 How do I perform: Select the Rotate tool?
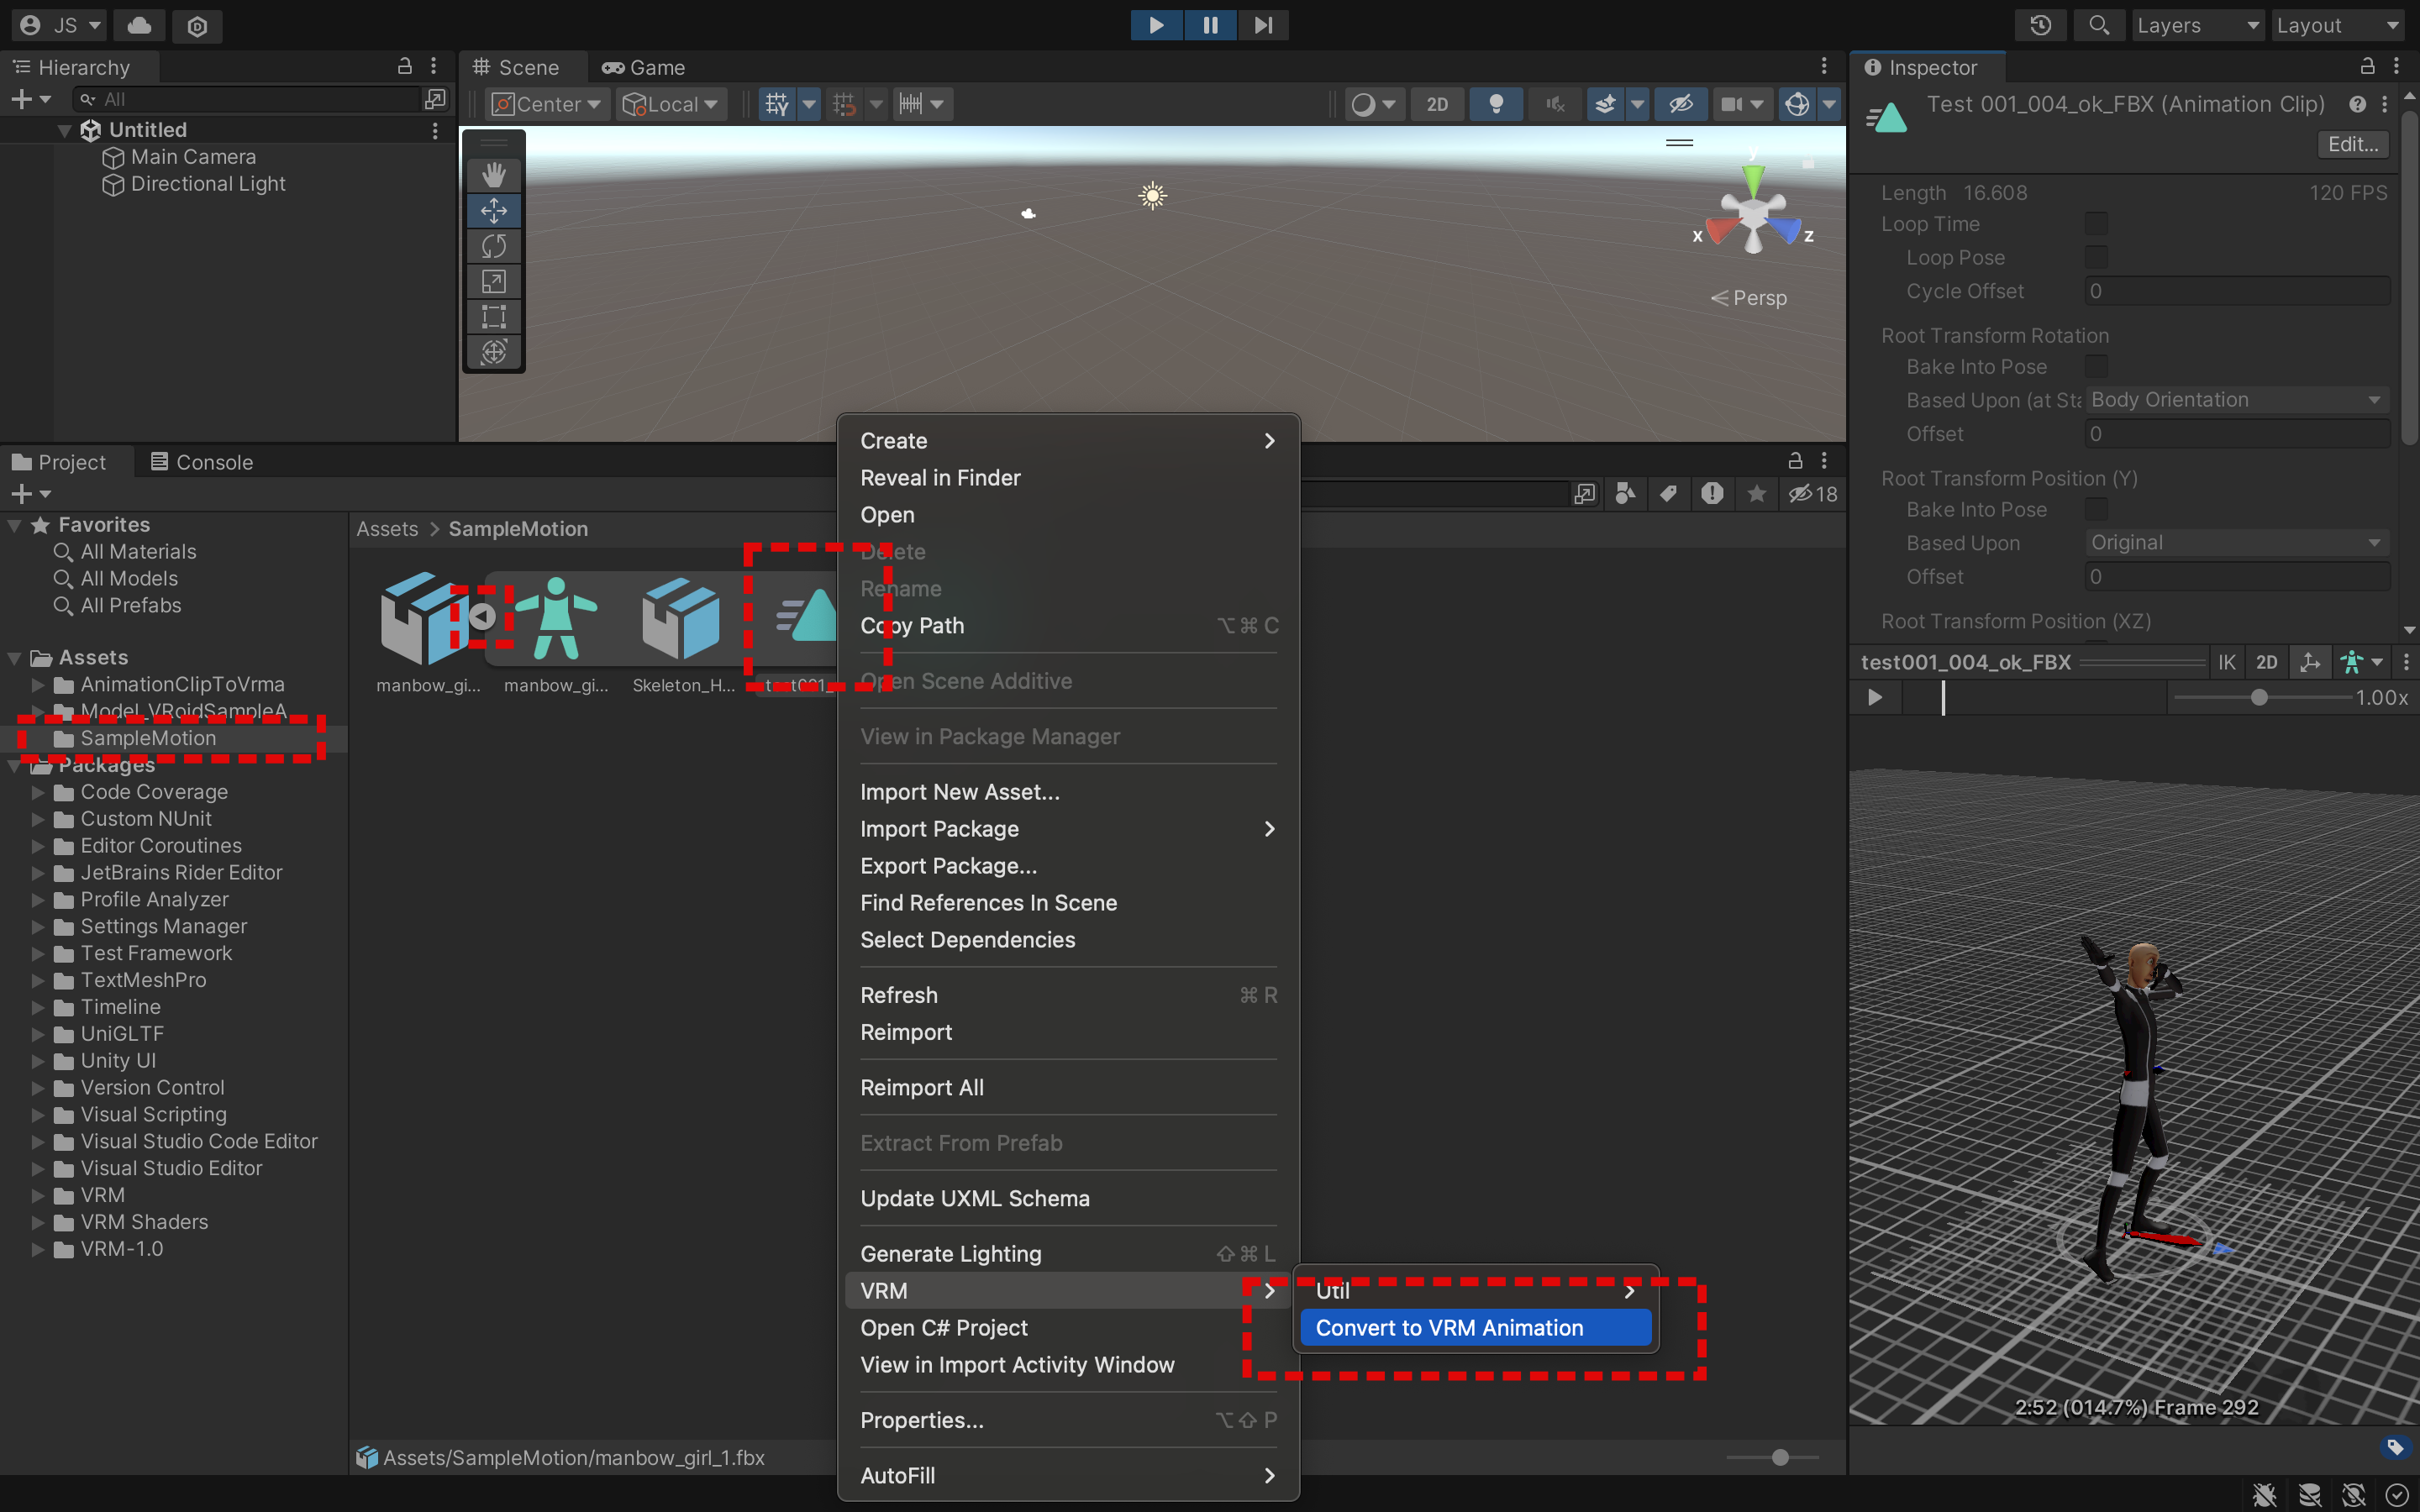494,246
